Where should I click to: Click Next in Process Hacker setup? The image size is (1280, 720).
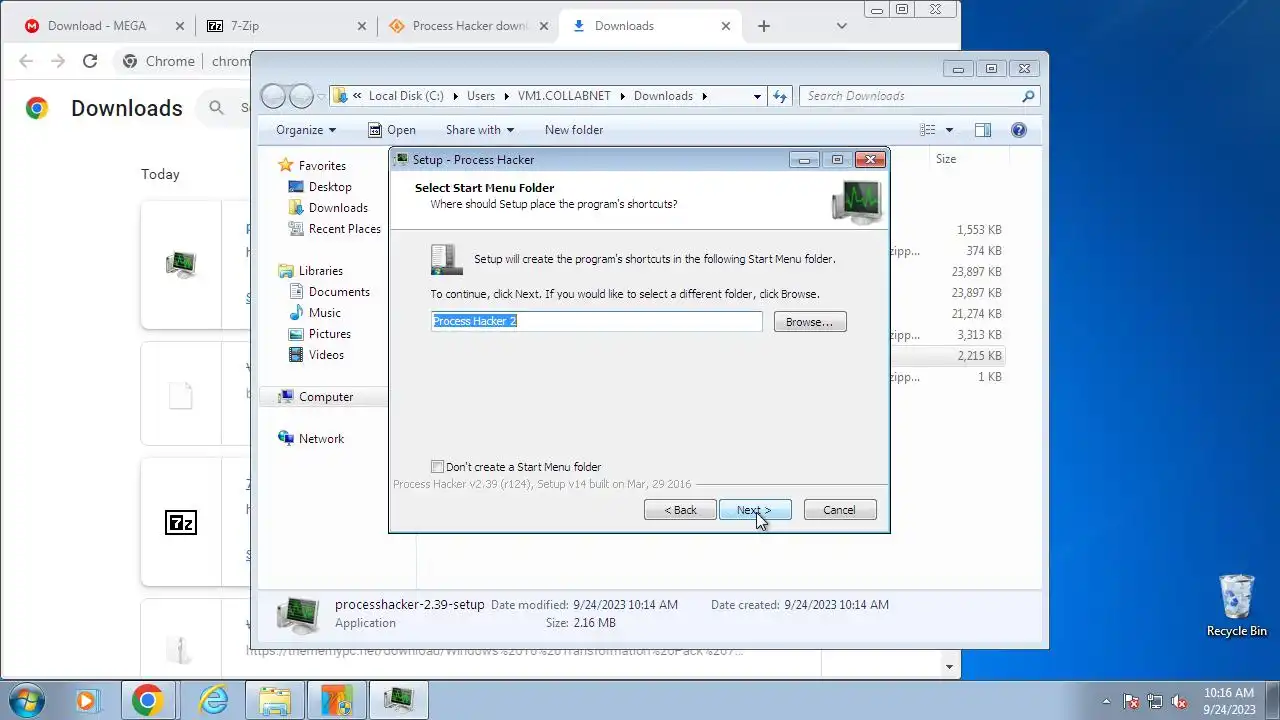755,510
